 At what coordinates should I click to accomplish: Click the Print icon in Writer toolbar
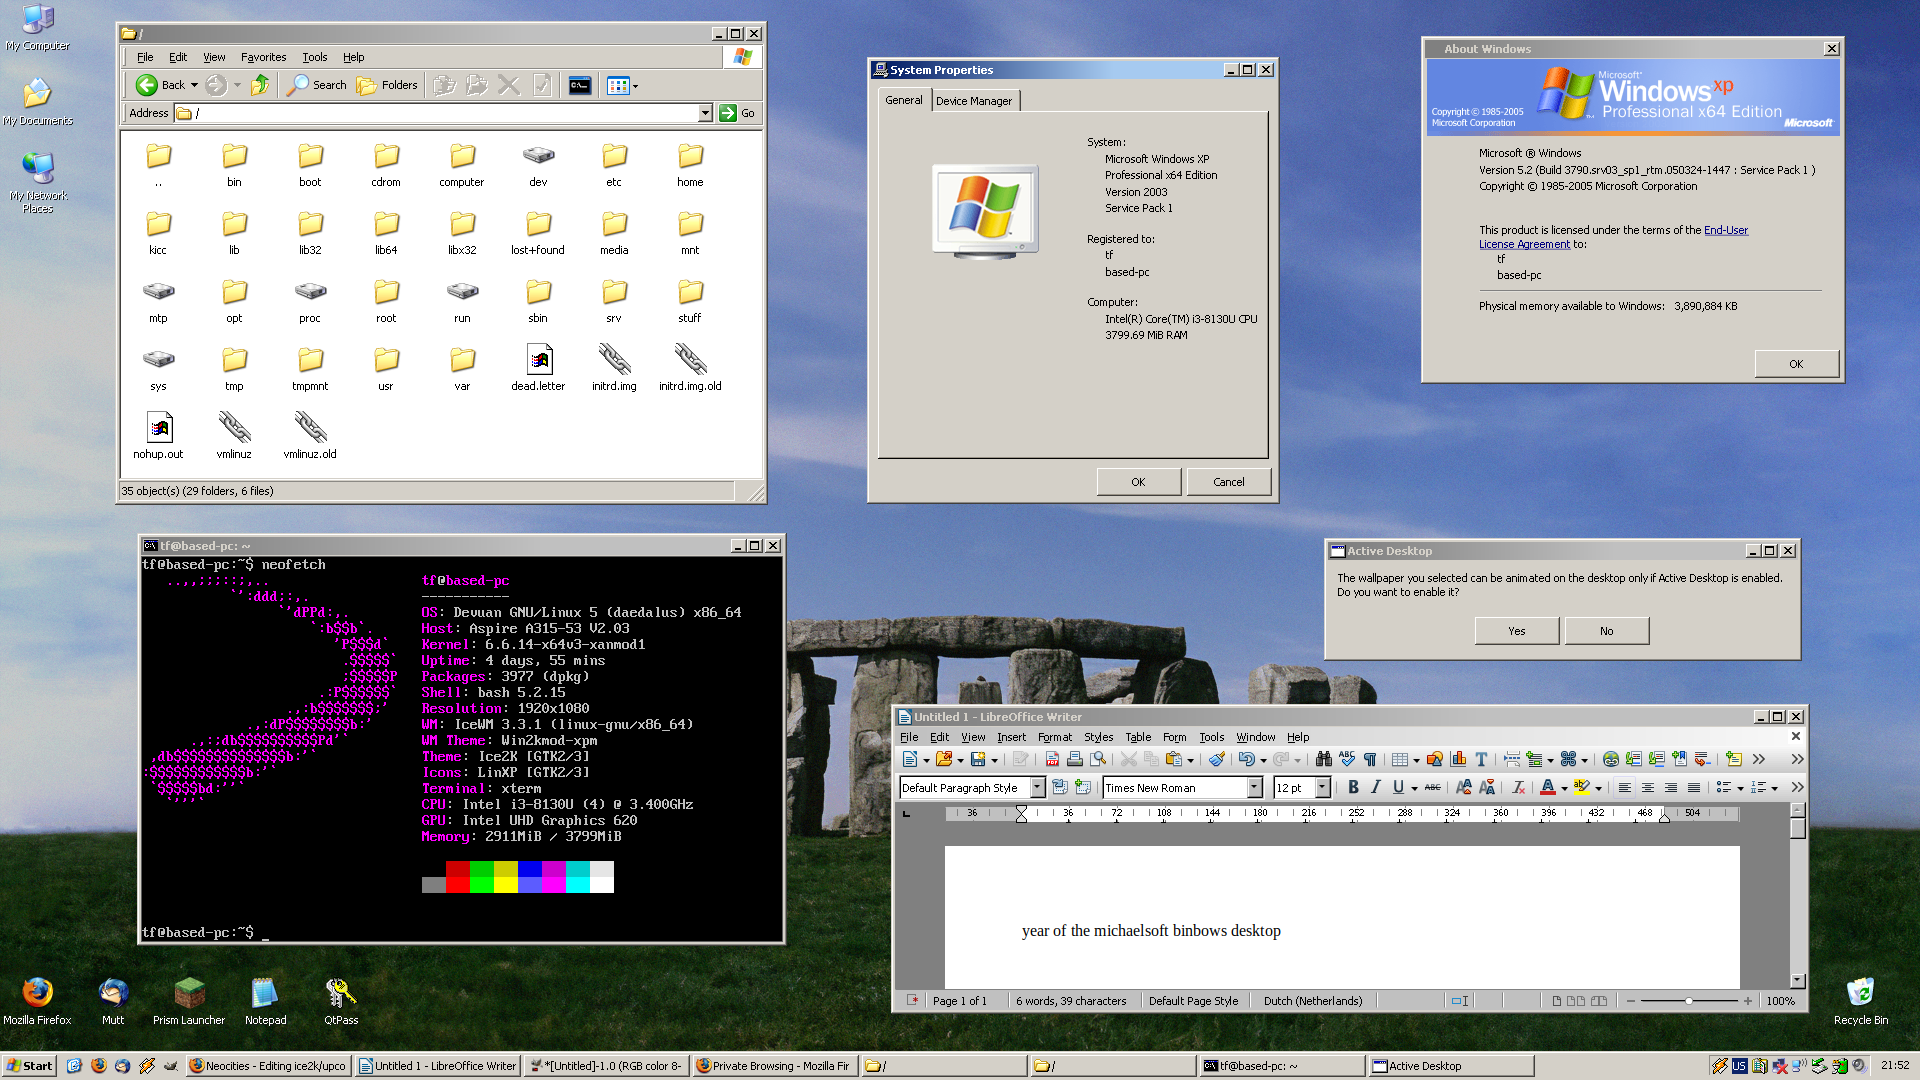click(x=1075, y=760)
